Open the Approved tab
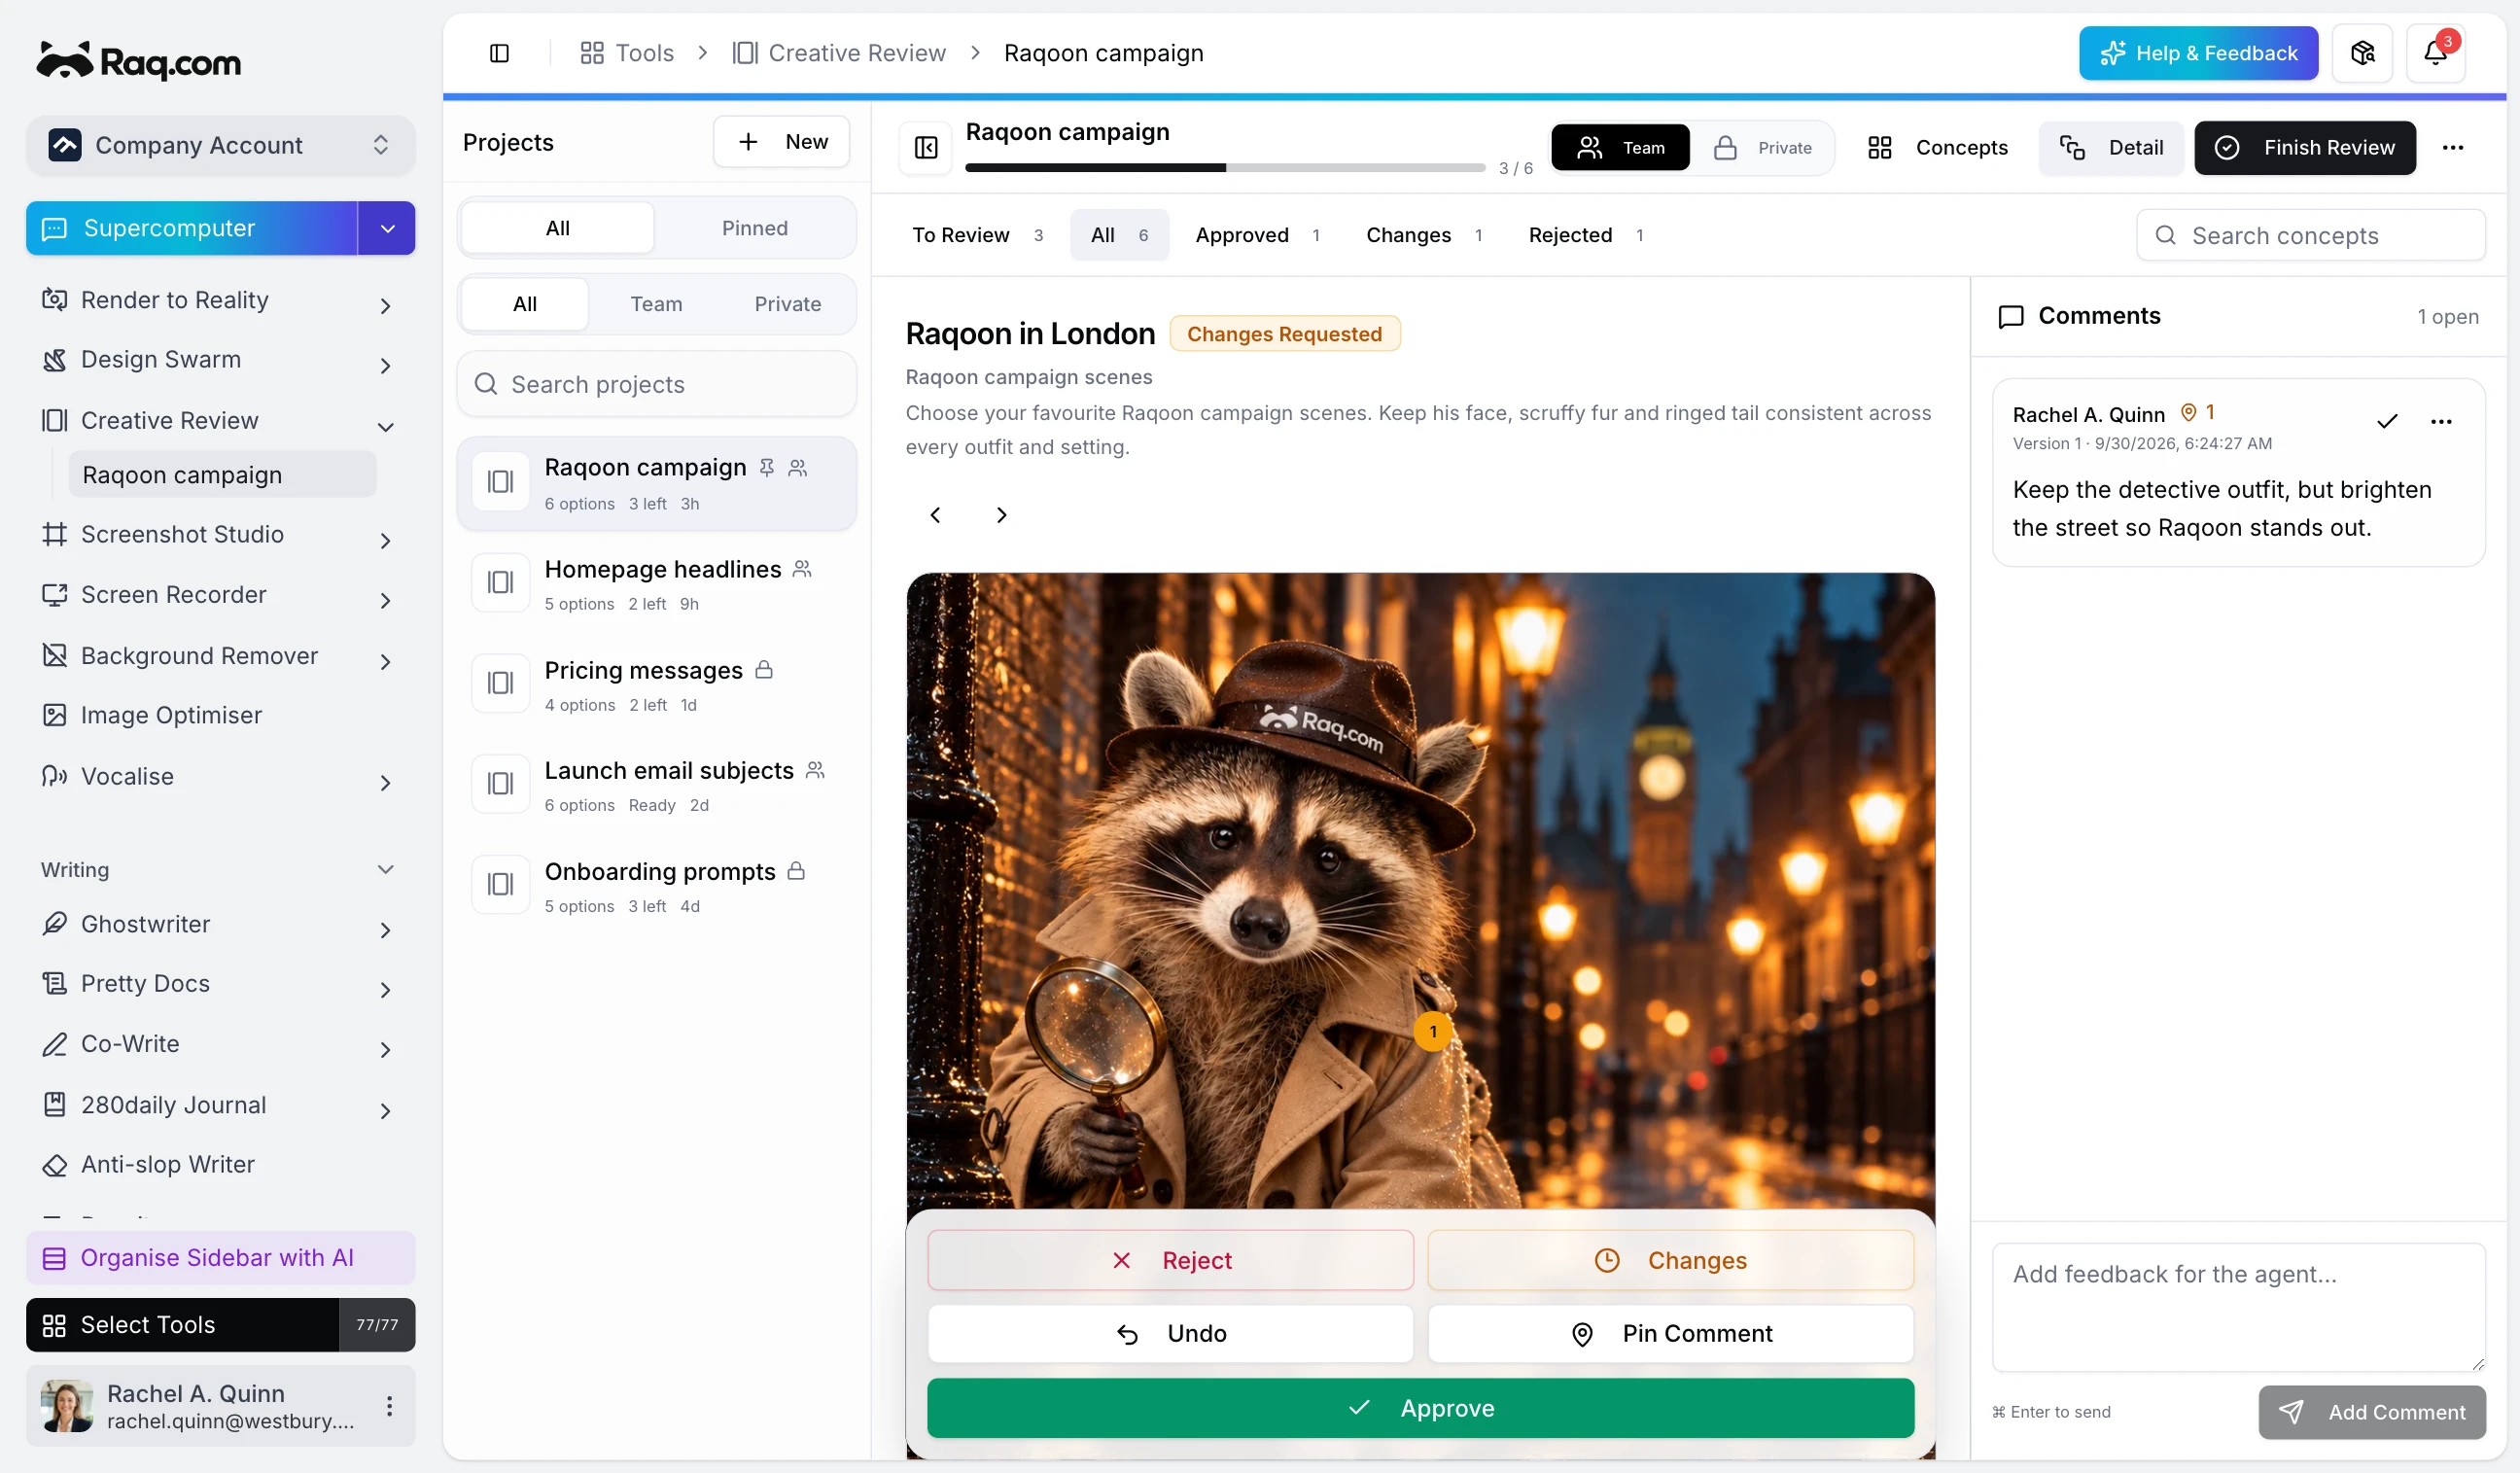Screen dimensions: 2520x1473 tap(1257, 235)
